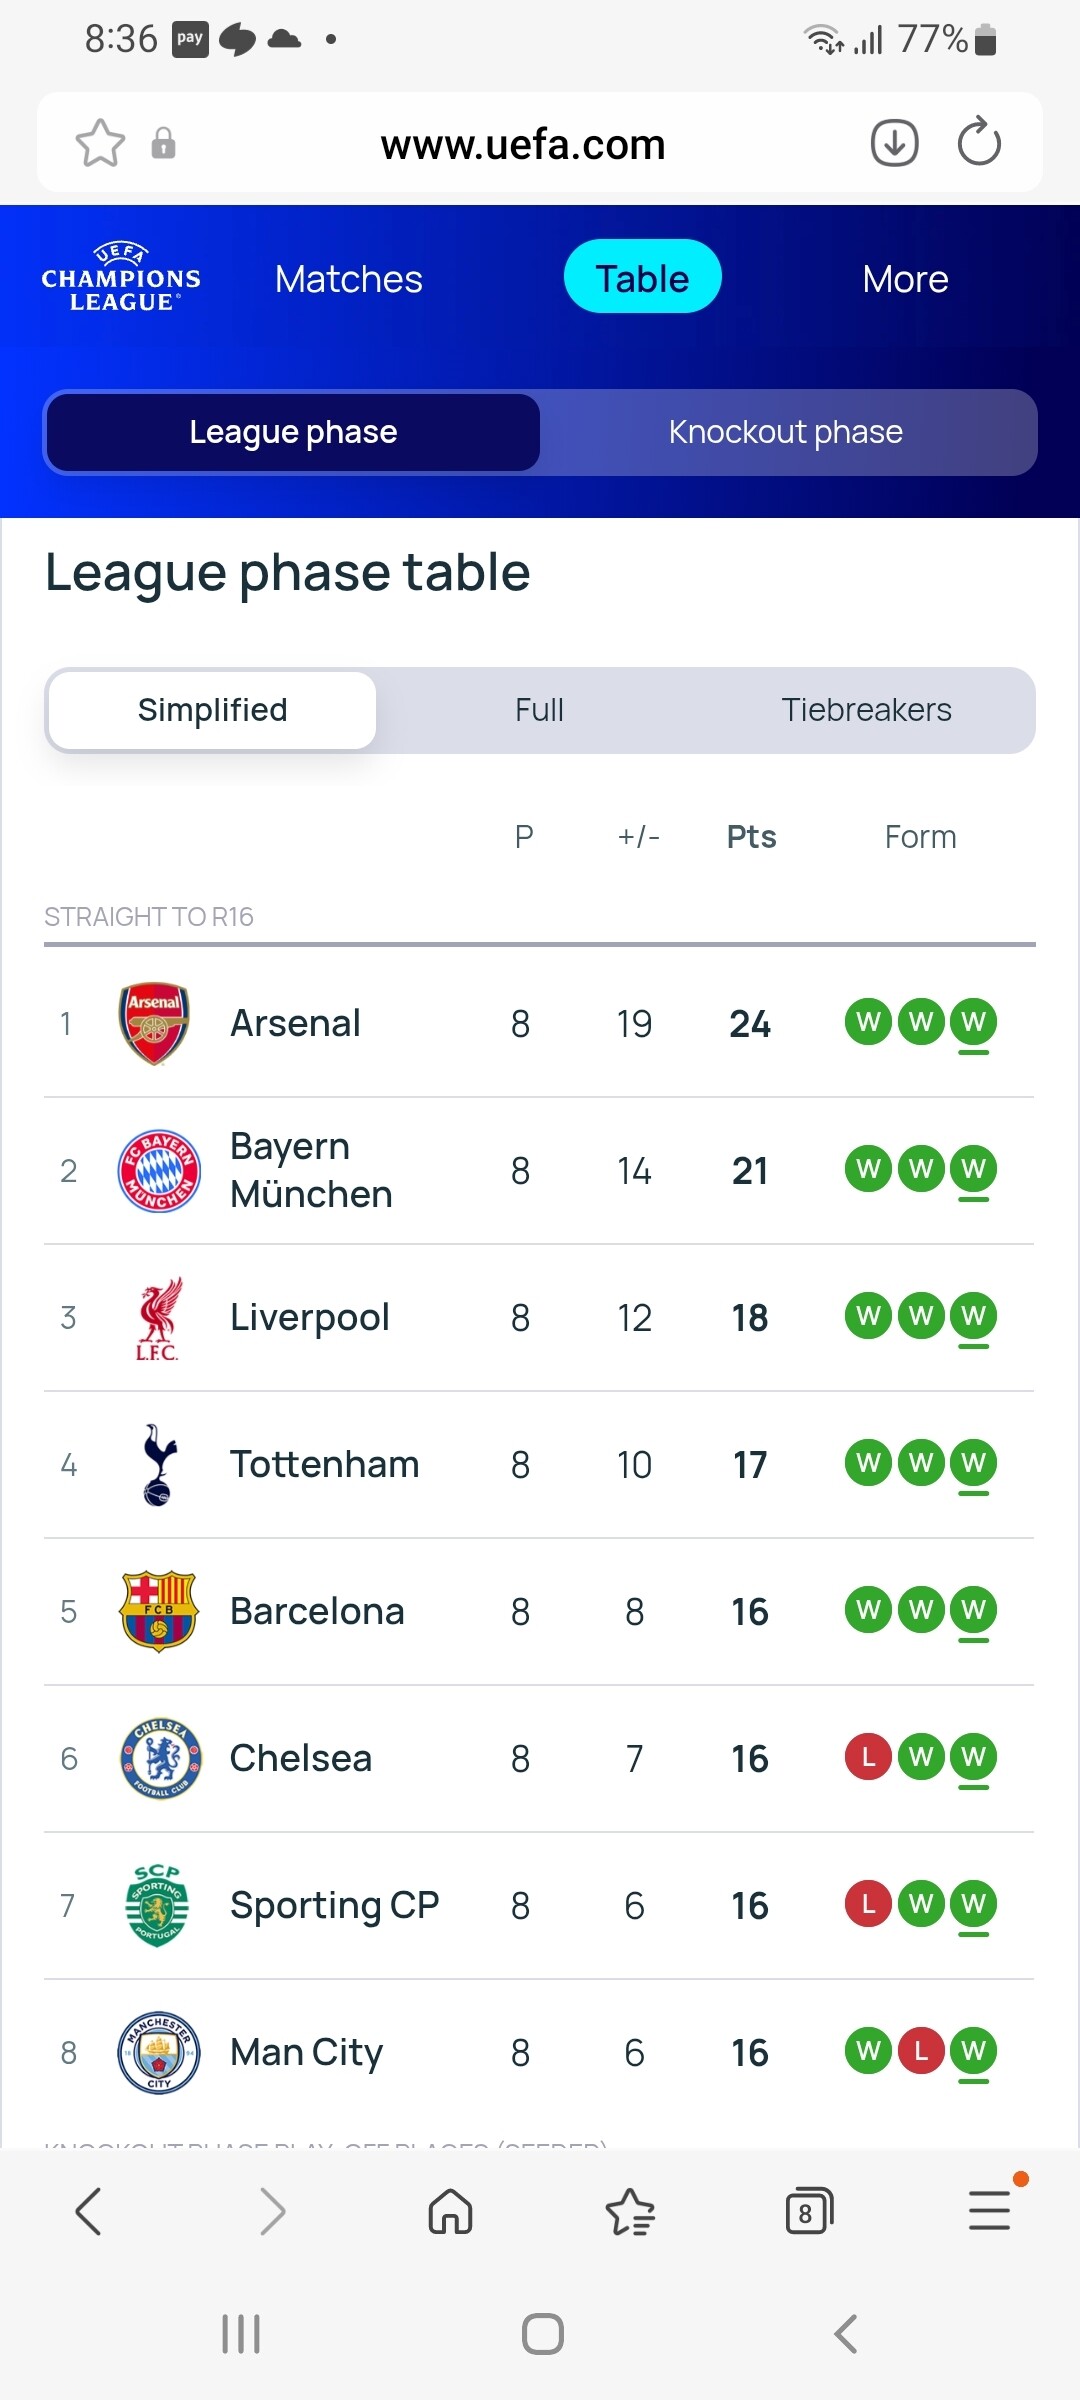Select the League phase toggle
The width and height of the screenshot is (1080, 2400).
click(x=293, y=432)
